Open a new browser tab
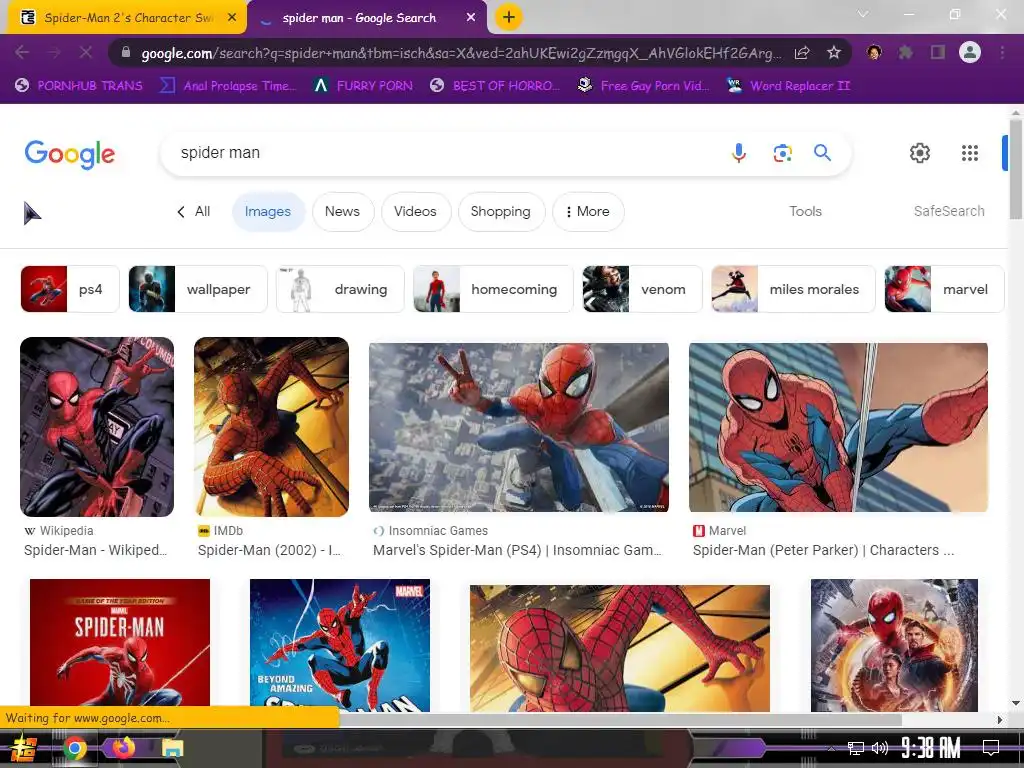 [x=509, y=17]
